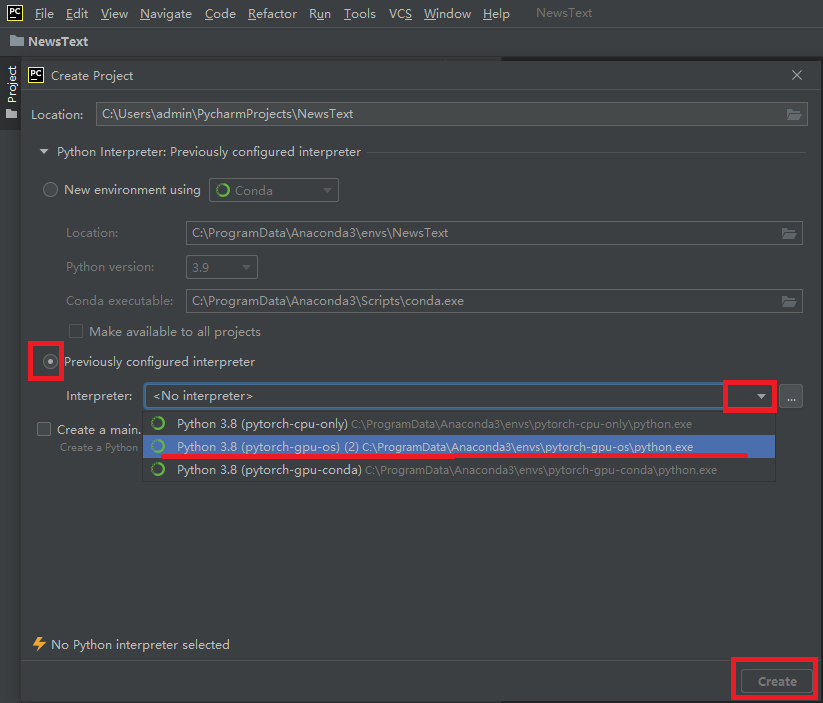Open the Conda environment type dropdown
Viewport: 823px width, 703px height.
tap(273, 190)
